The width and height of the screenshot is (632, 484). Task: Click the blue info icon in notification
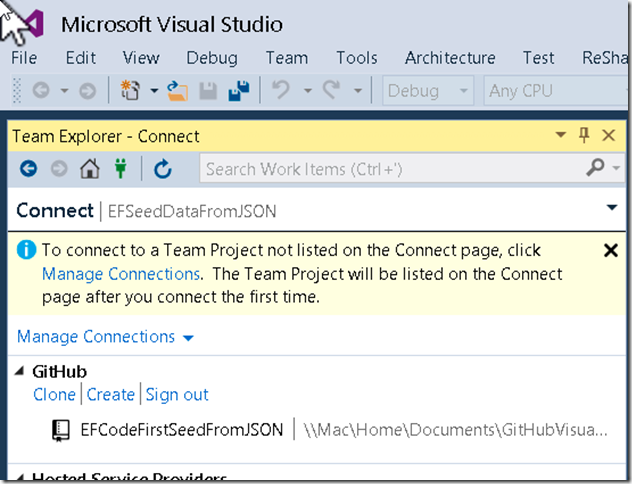pyautogui.click(x=27, y=250)
